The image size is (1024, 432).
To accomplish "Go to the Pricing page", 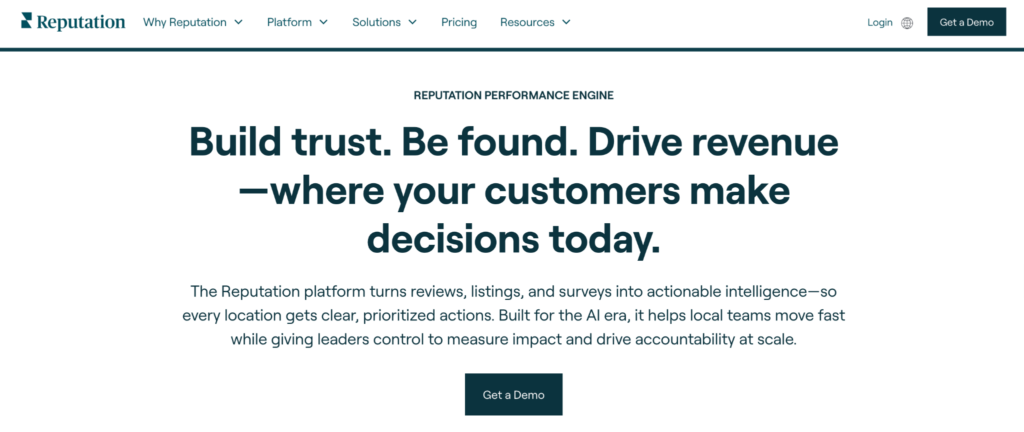I will [x=459, y=22].
